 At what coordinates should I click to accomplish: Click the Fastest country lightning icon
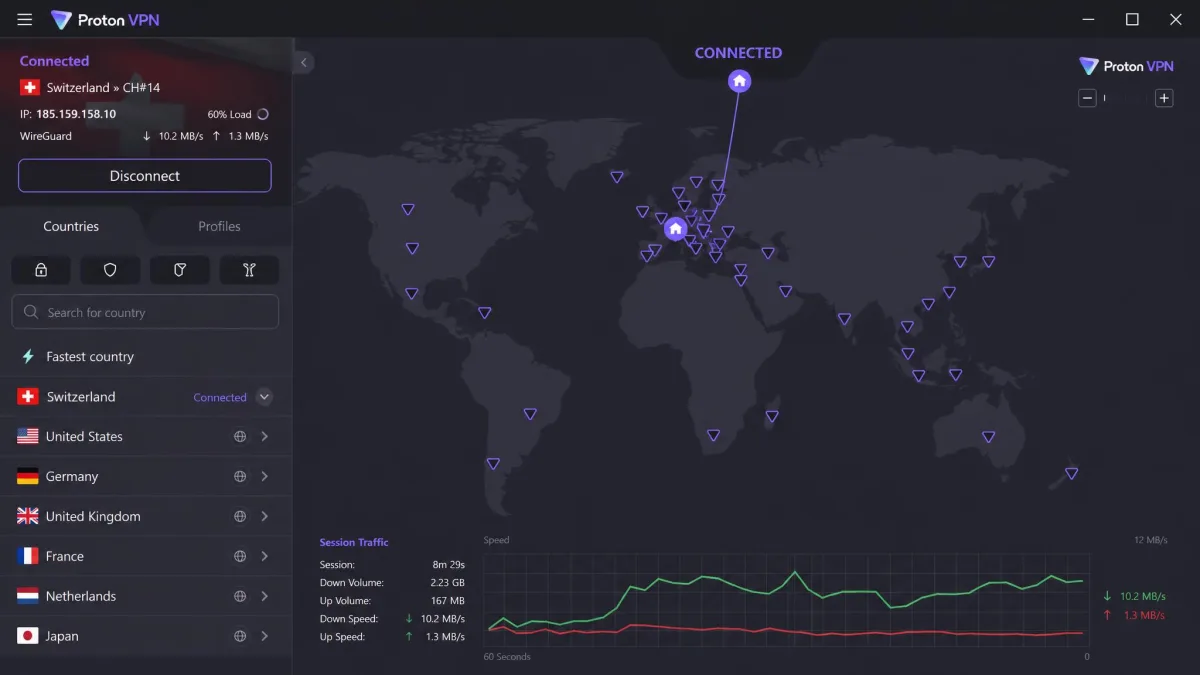point(27,357)
